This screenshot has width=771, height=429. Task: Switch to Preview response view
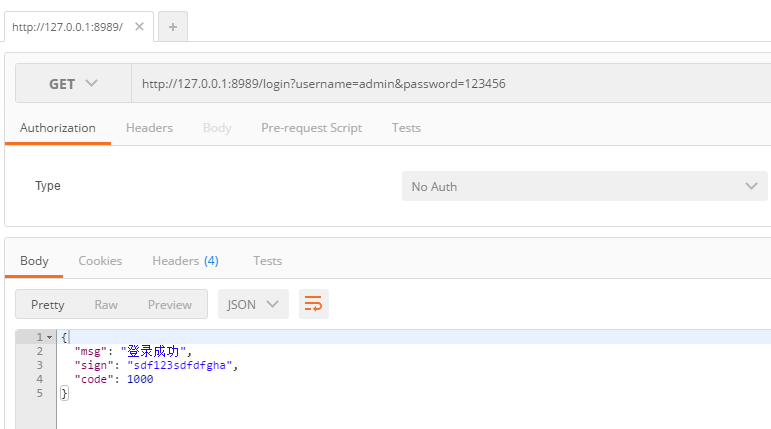170,305
